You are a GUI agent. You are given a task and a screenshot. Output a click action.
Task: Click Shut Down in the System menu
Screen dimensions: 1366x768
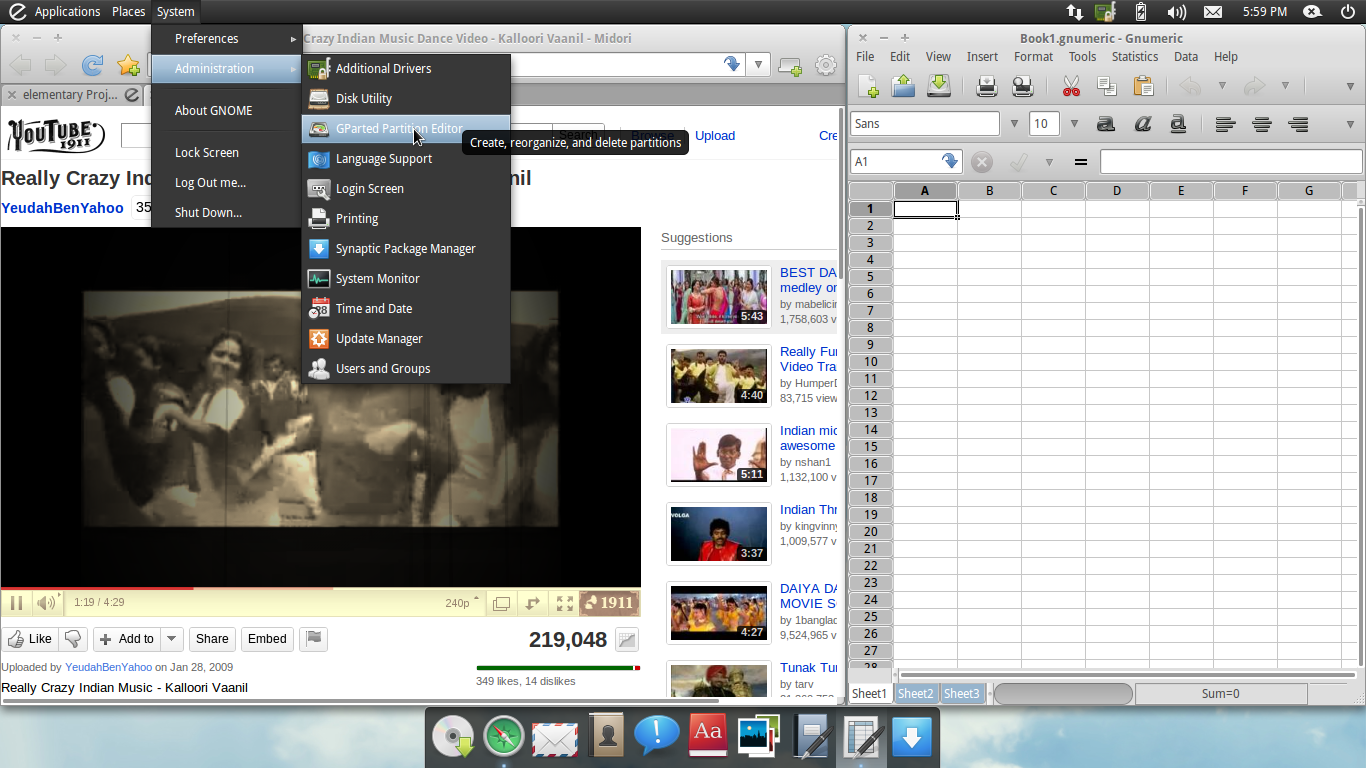pyautogui.click(x=226, y=212)
